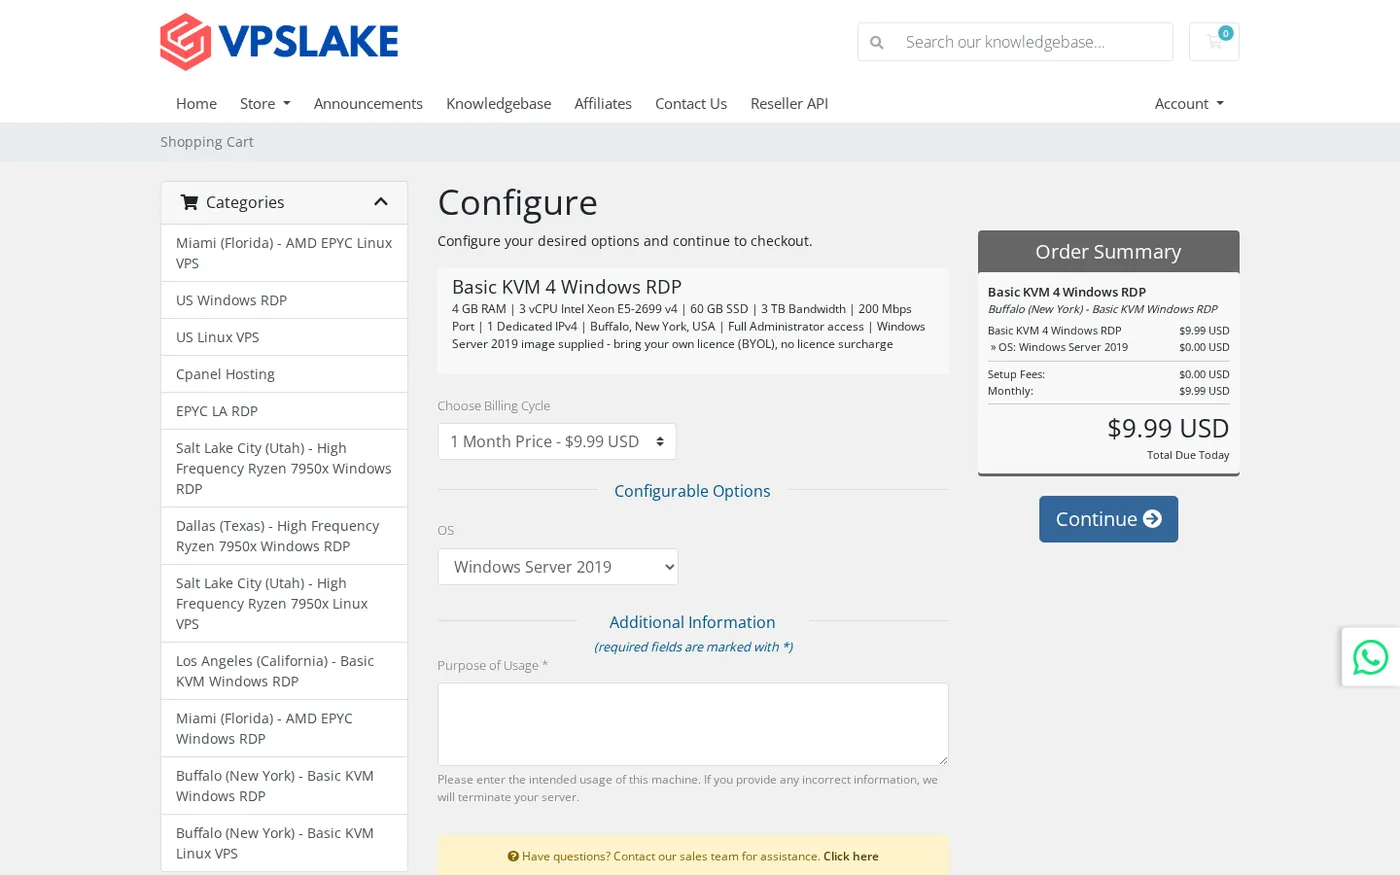Select Miami AMD EPYC Windows RDP category

[284, 728]
